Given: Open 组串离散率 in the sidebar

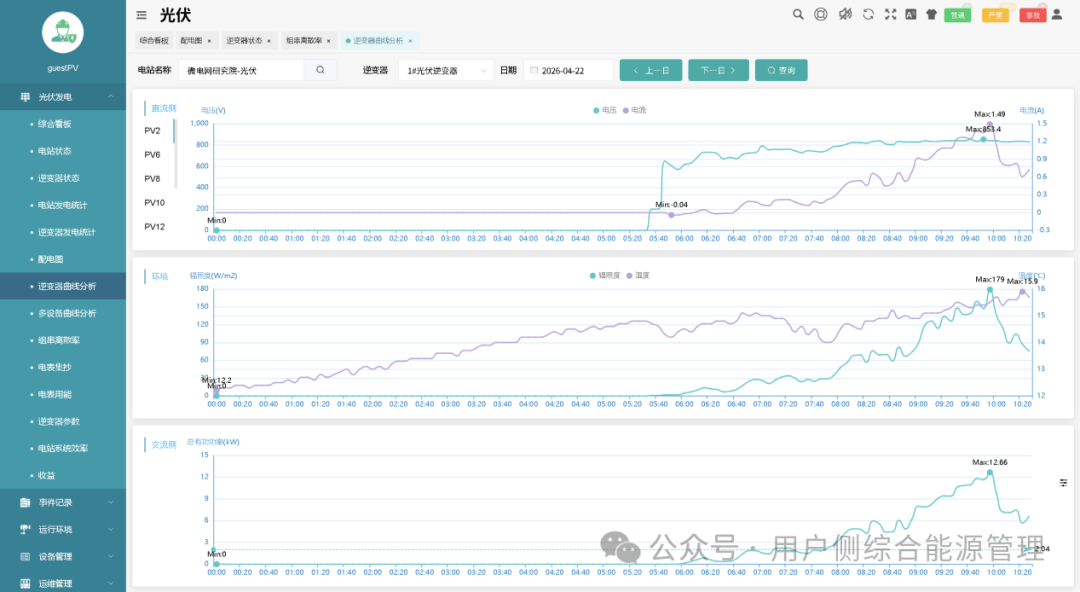Looking at the screenshot, I should (59, 340).
